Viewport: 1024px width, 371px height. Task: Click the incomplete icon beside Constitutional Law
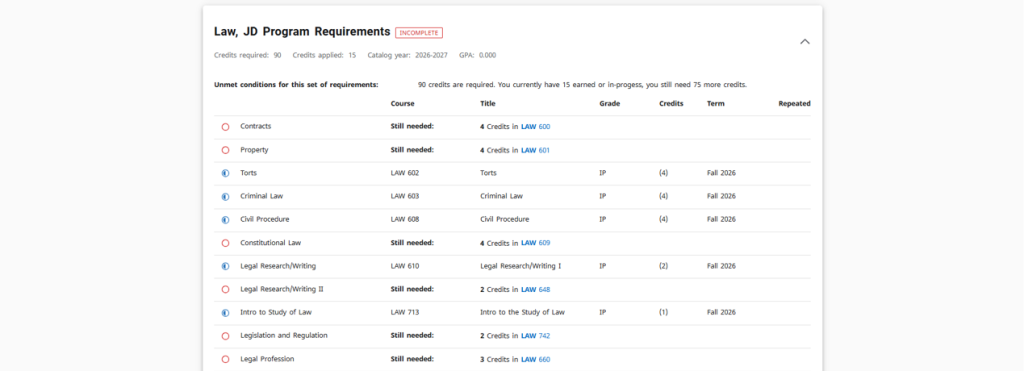[225, 243]
